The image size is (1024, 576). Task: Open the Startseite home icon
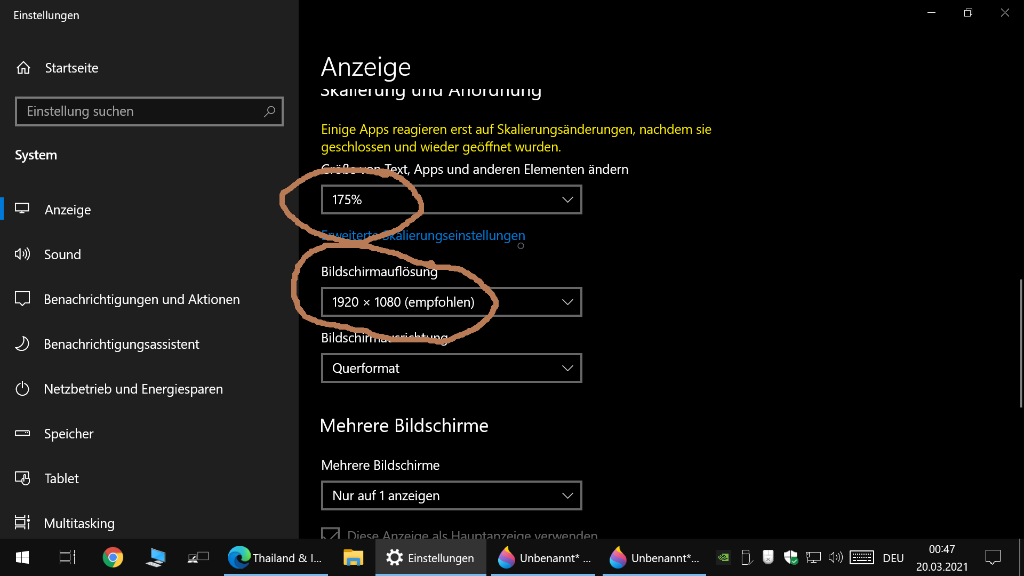[x=24, y=68]
